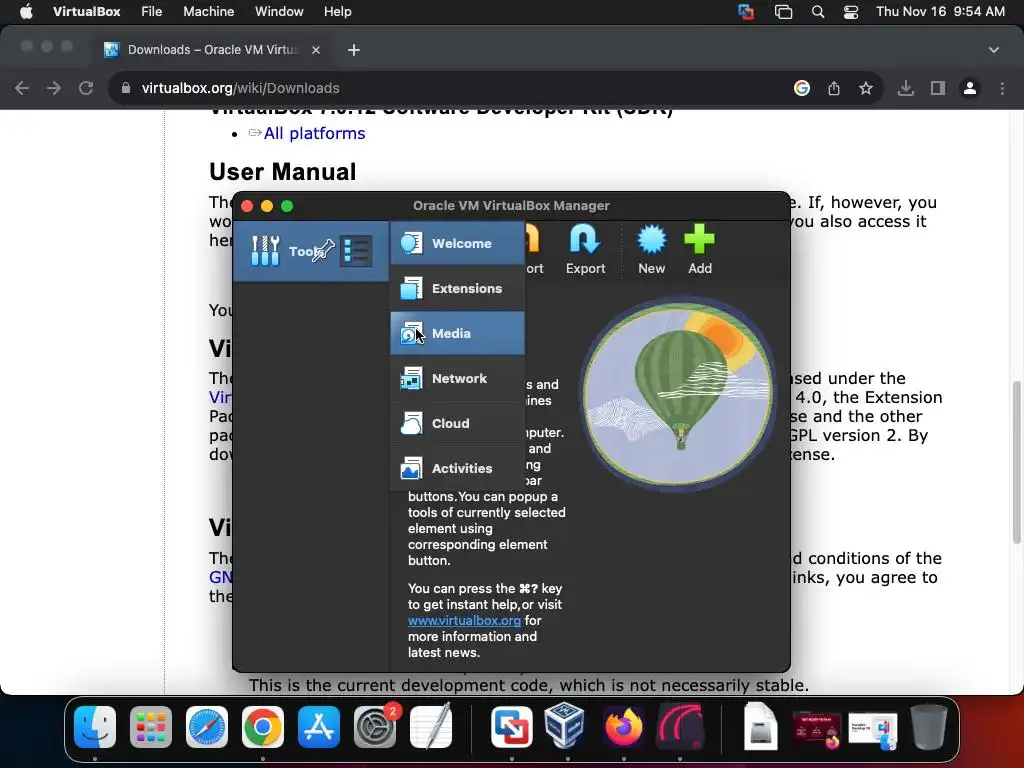The image size is (1024, 768).
Task: Open the Trash in the Dock
Action: coord(929,726)
